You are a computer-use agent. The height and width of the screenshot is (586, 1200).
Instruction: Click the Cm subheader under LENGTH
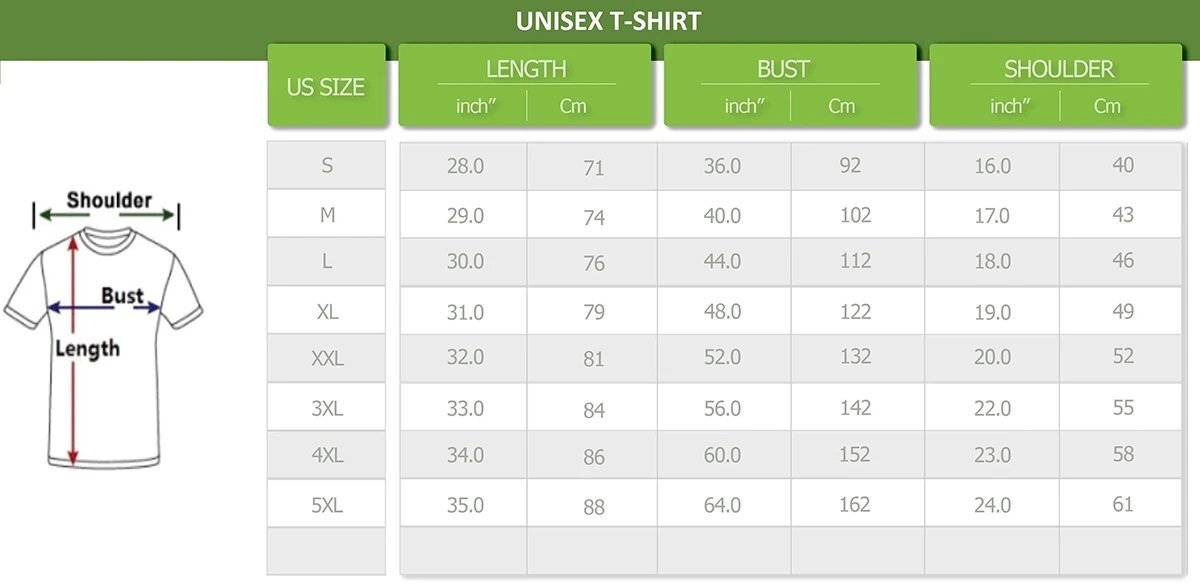pyautogui.click(x=573, y=106)
